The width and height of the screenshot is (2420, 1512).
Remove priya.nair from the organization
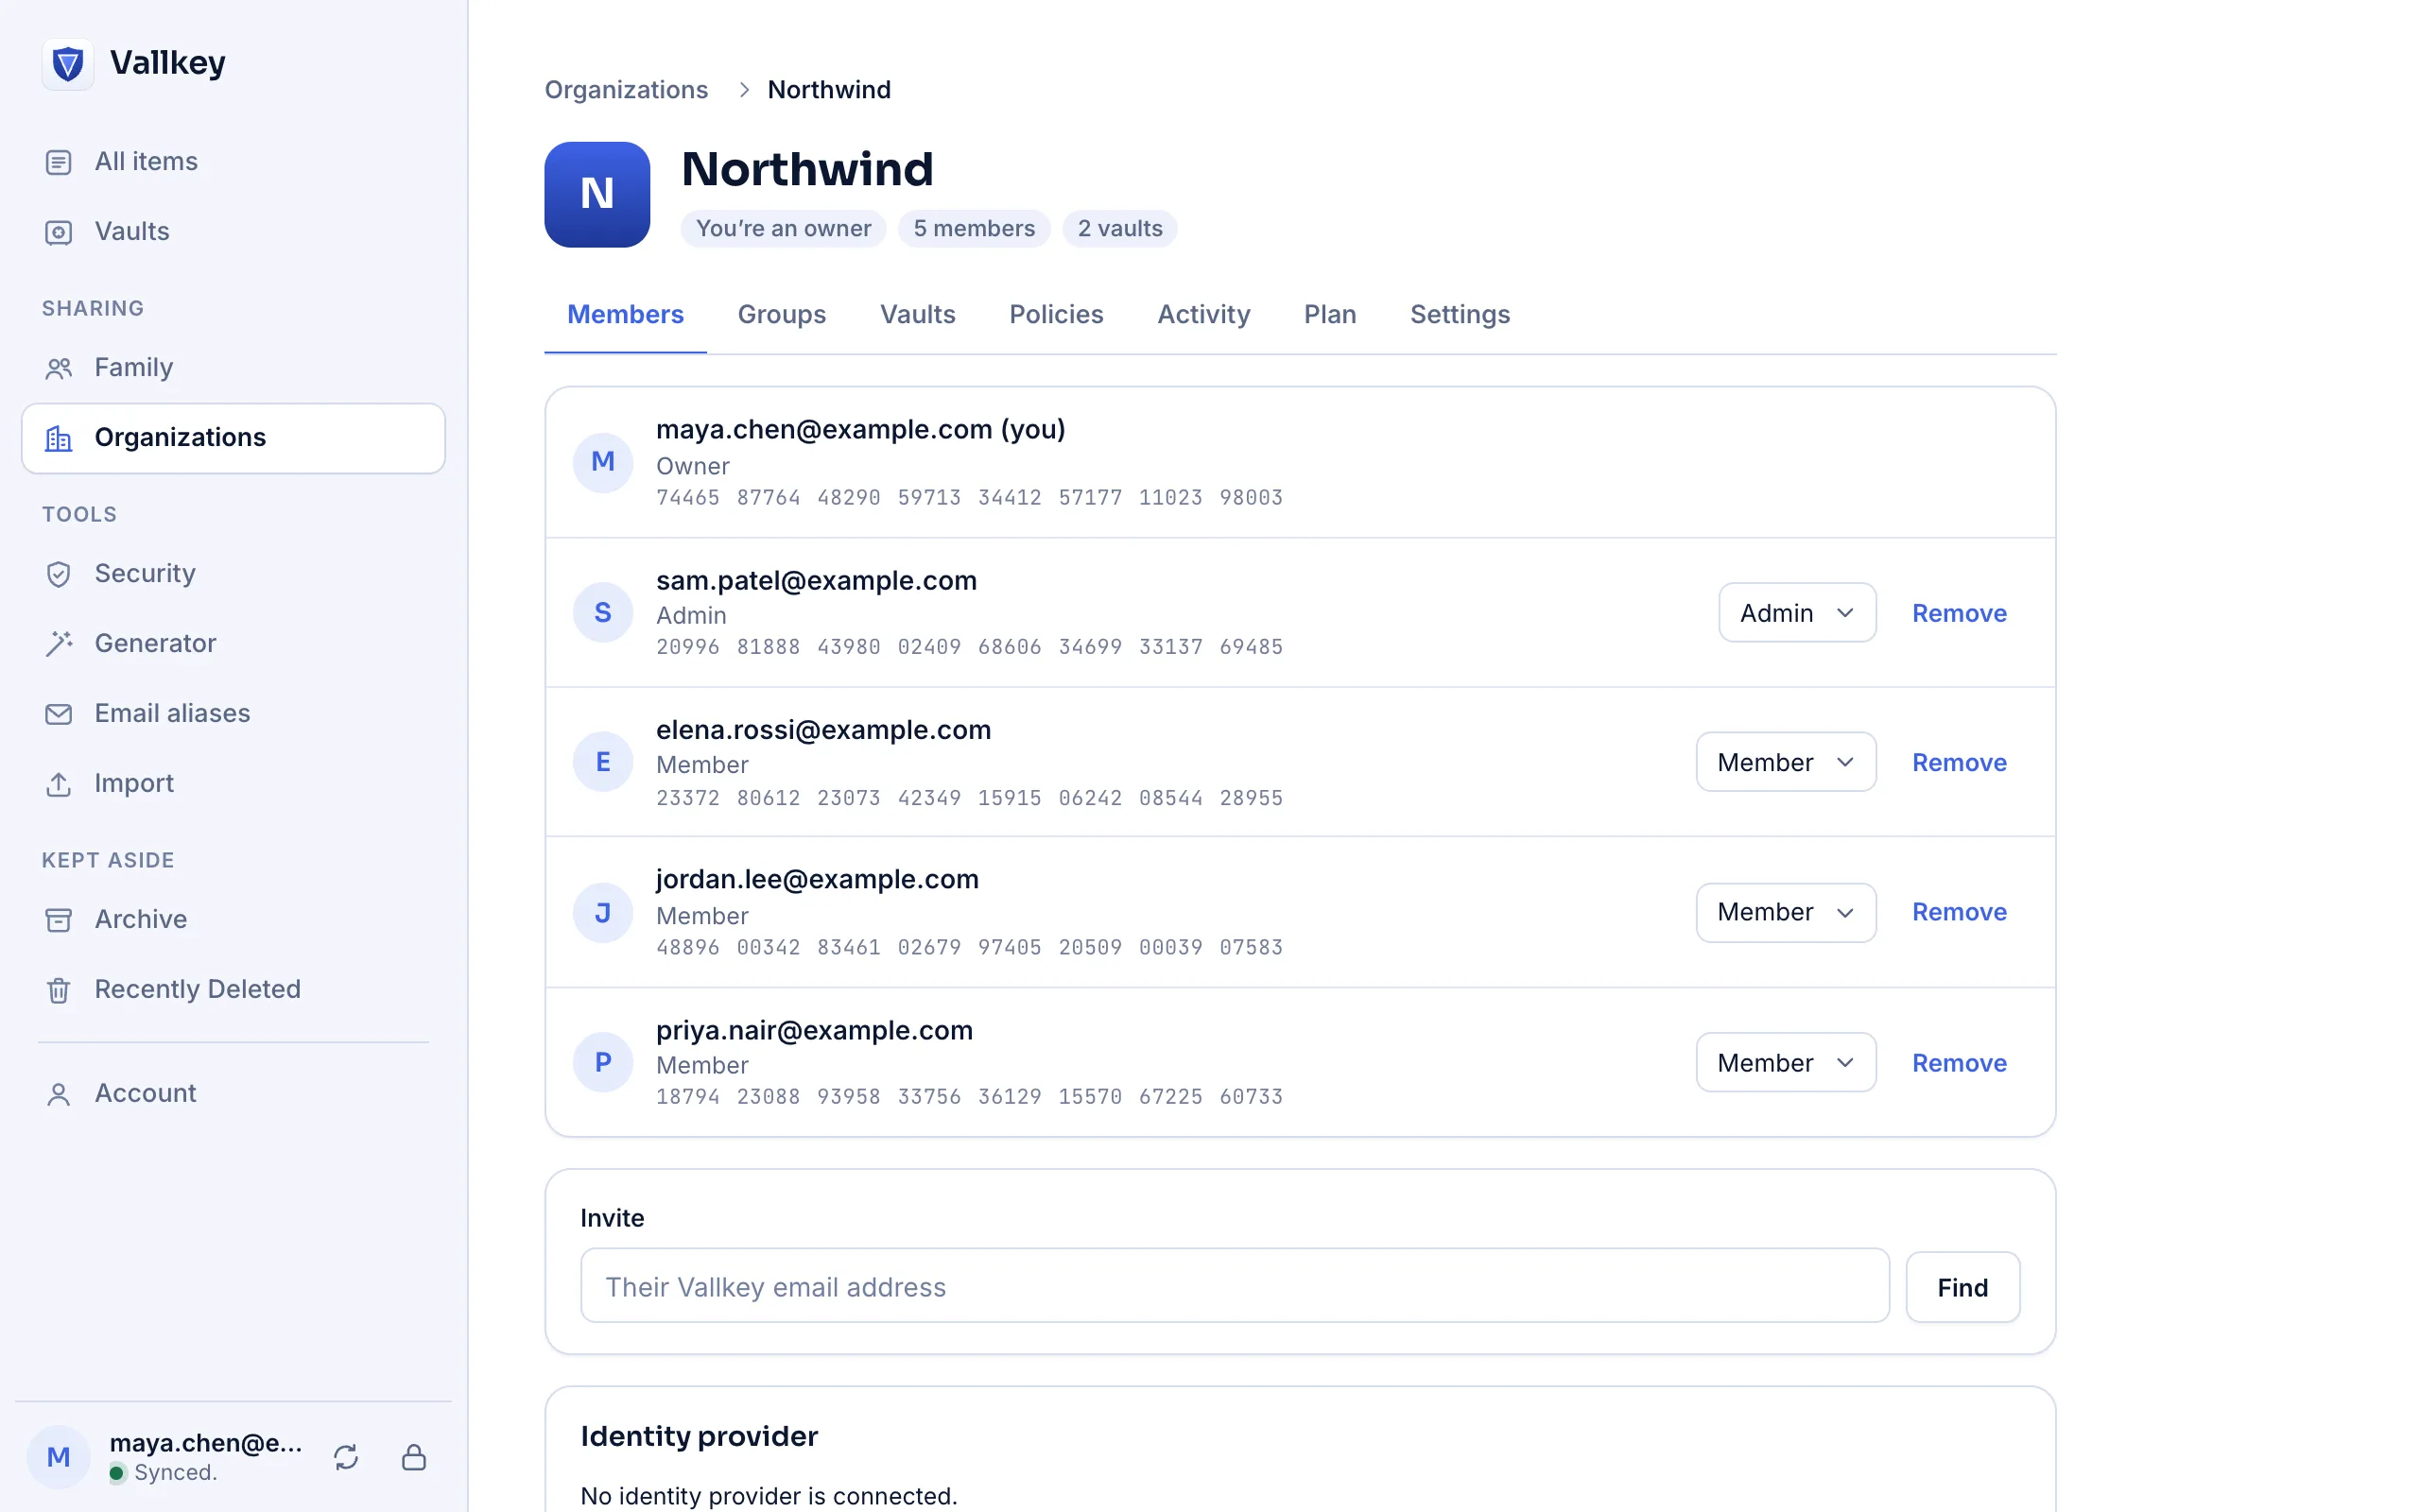click(x=1959, y=1063)
